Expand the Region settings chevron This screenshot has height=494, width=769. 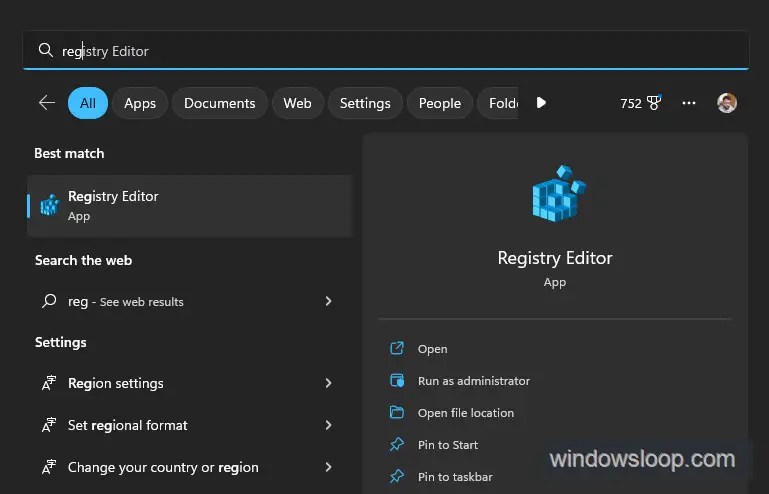click(x=329, y=383)
